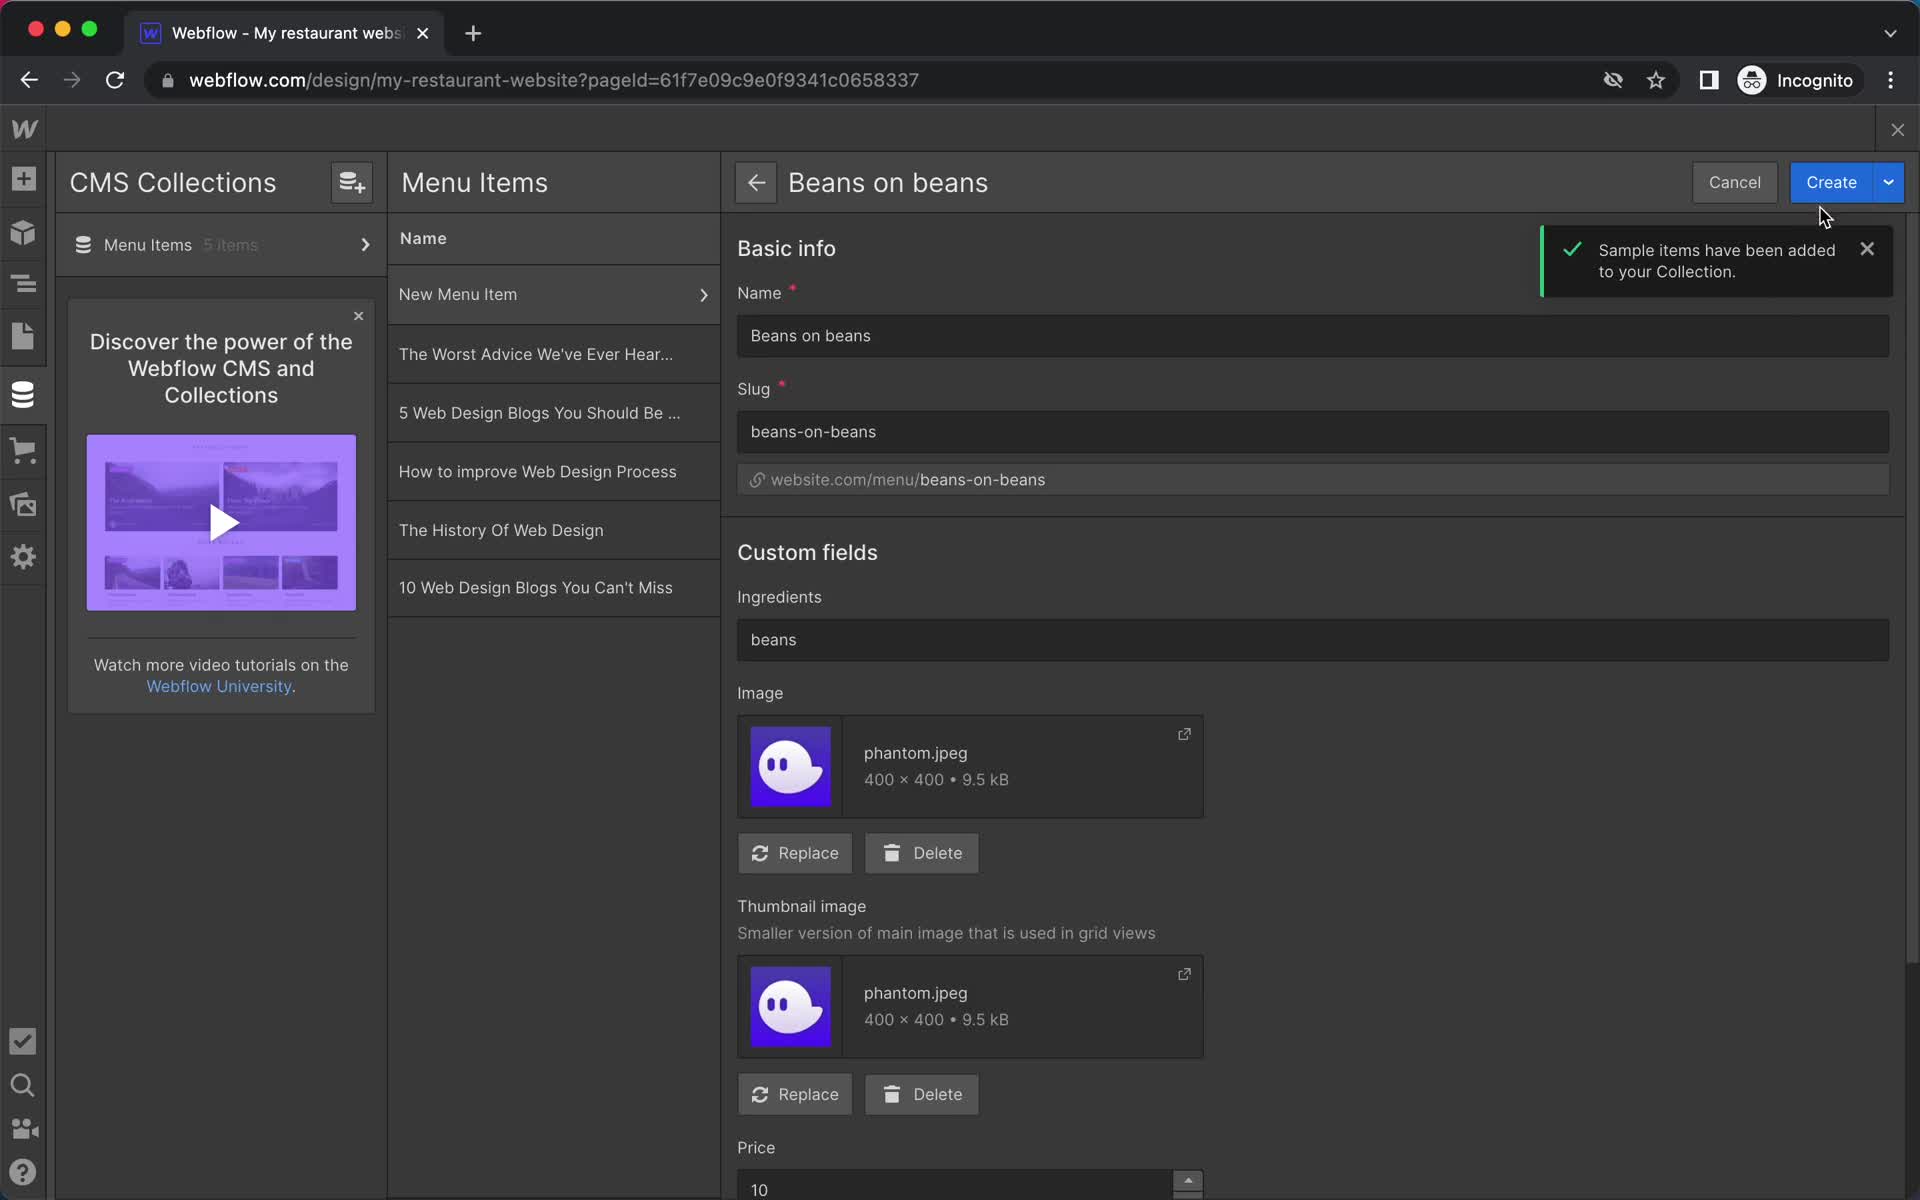Open the Assets images panel
This screenshot has width=1920, height=1200.
23,503
